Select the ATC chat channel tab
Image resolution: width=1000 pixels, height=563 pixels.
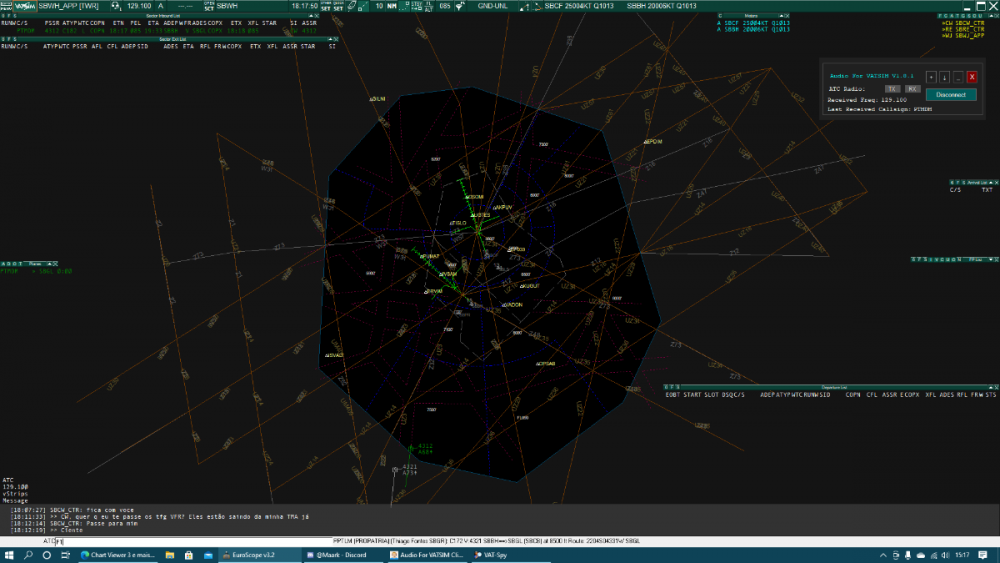pyautogui.click(x=8, y=480)
